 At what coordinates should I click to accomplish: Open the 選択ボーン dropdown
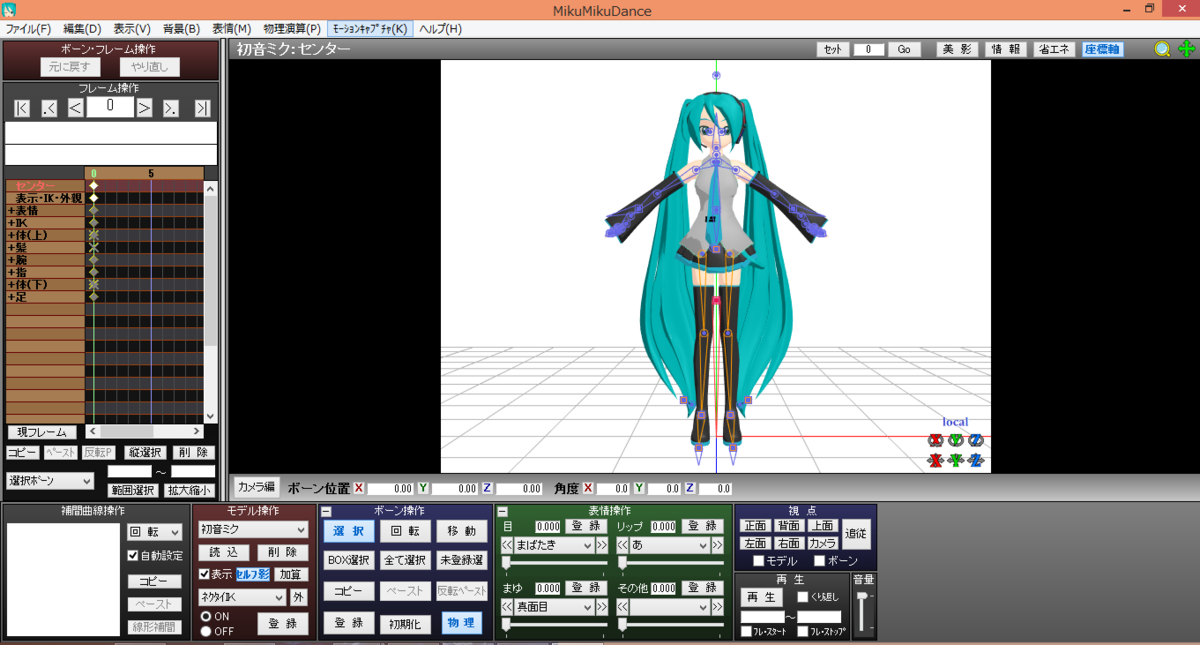(x=50, y=481)
